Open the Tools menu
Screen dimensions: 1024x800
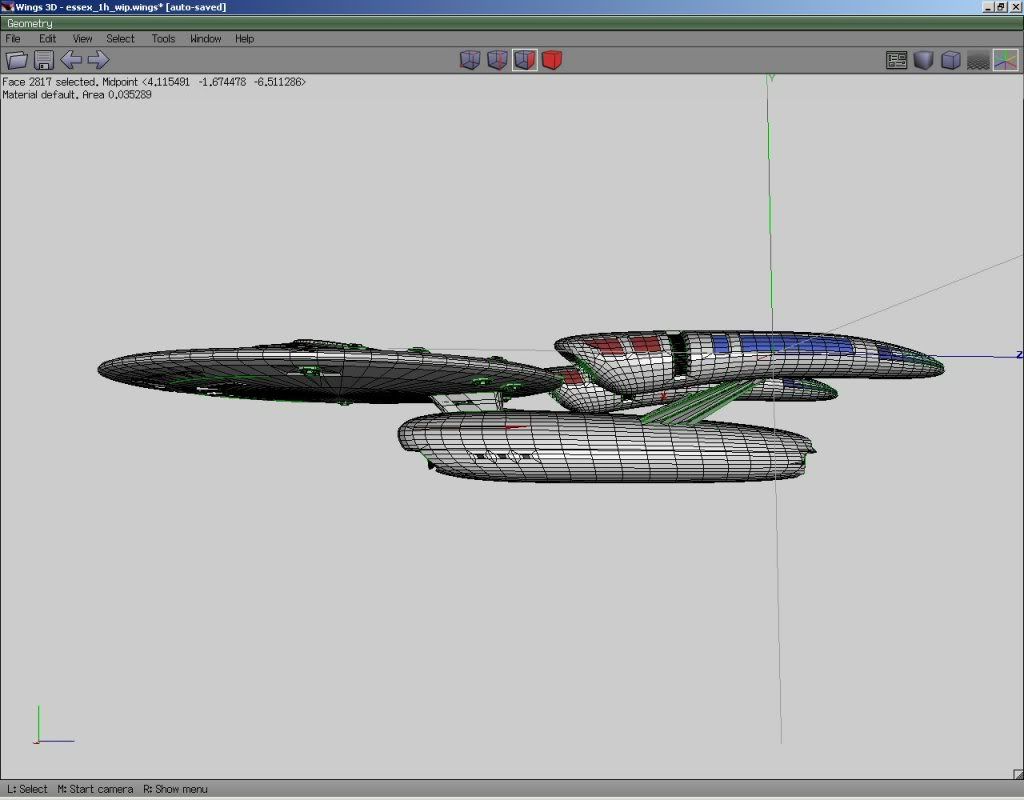pos(163,39)
